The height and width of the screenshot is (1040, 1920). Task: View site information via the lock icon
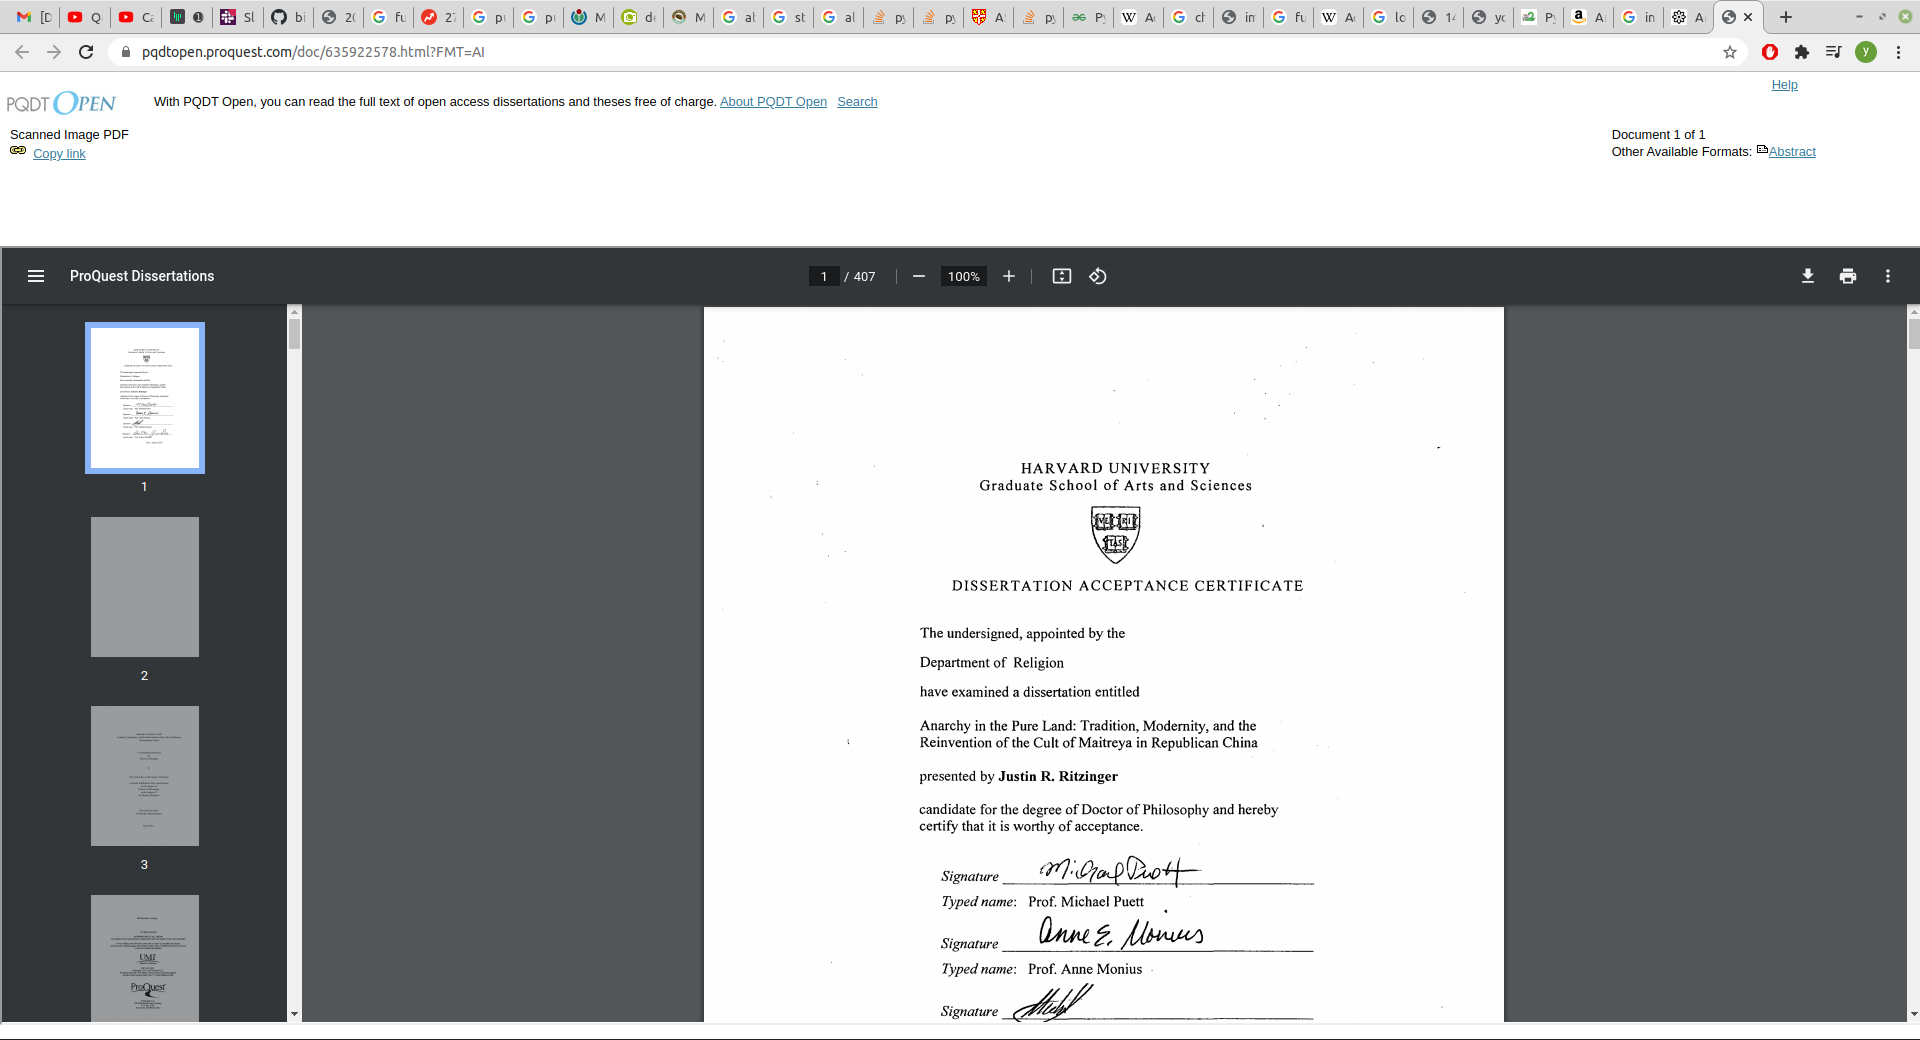coord(125,52)
